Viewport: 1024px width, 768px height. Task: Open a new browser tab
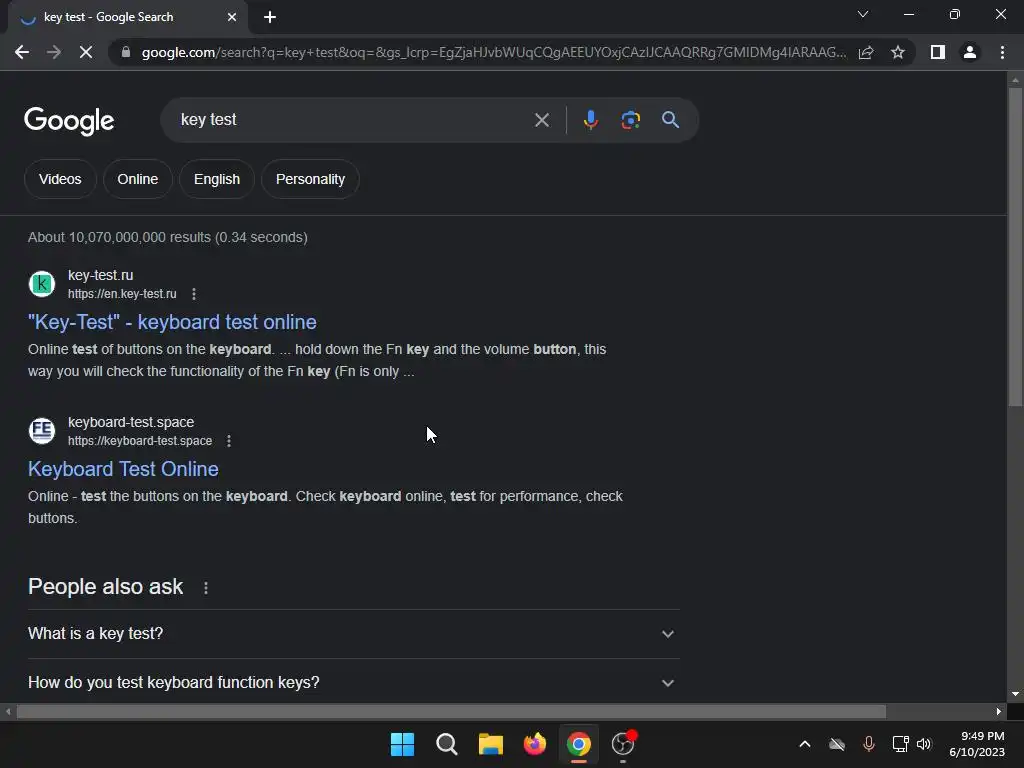click(x=270, y=17)
